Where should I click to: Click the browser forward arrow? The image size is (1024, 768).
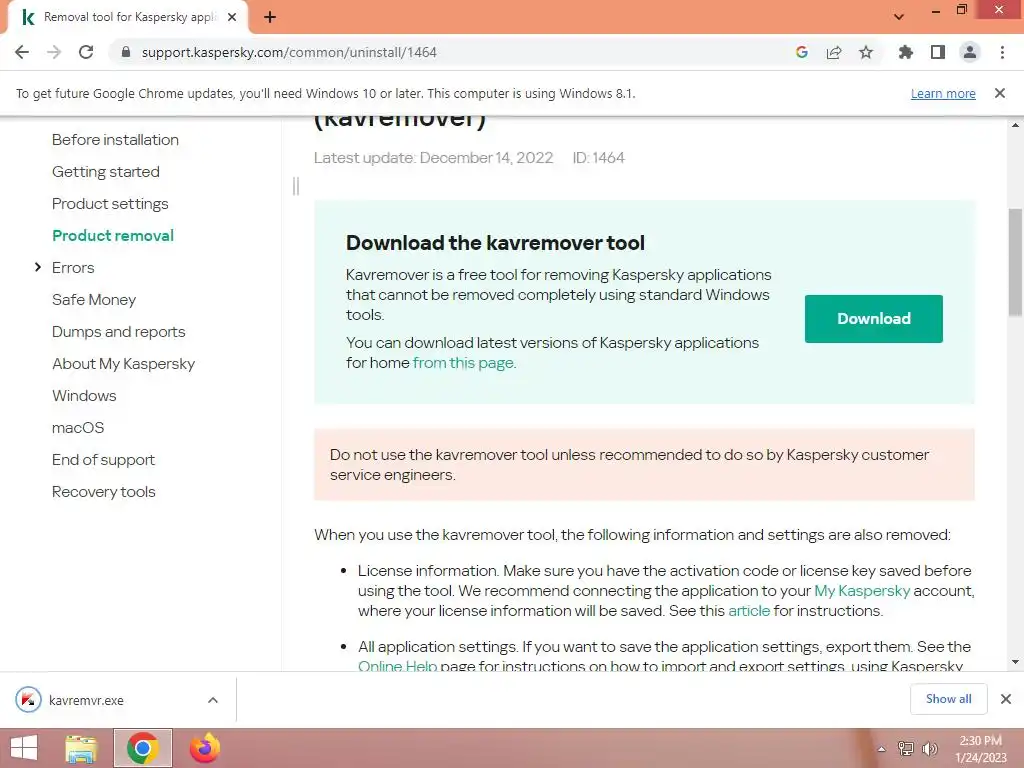pyautogui.click(x=54, y=52)
